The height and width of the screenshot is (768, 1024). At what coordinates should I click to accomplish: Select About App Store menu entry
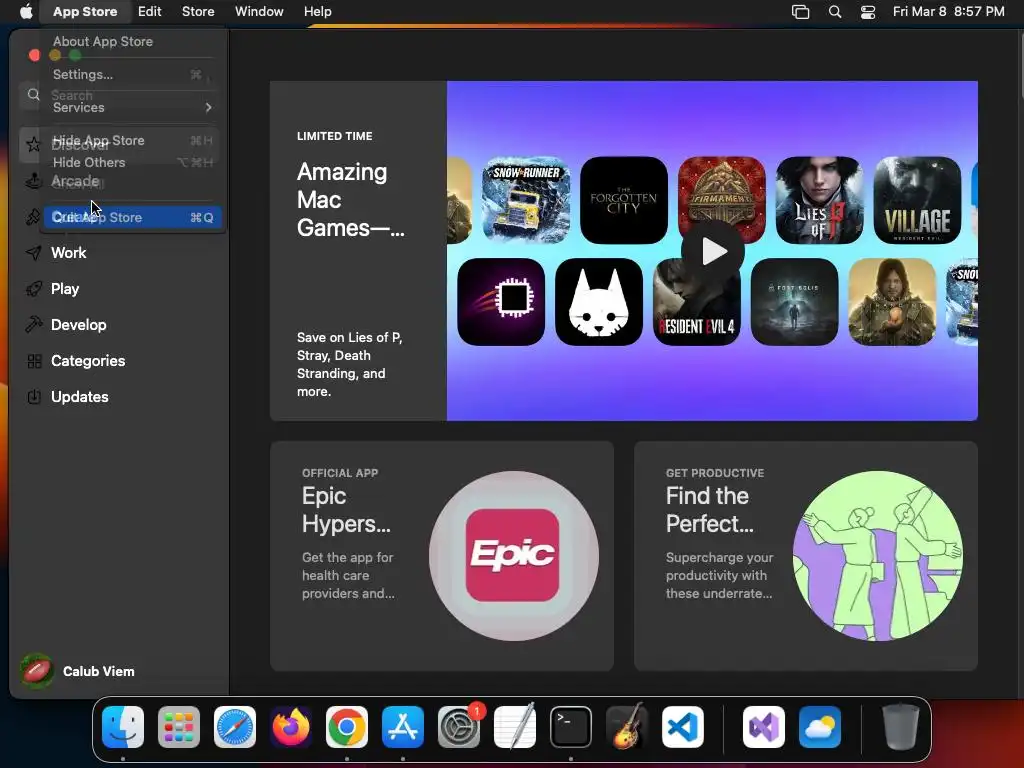point(133,41)
